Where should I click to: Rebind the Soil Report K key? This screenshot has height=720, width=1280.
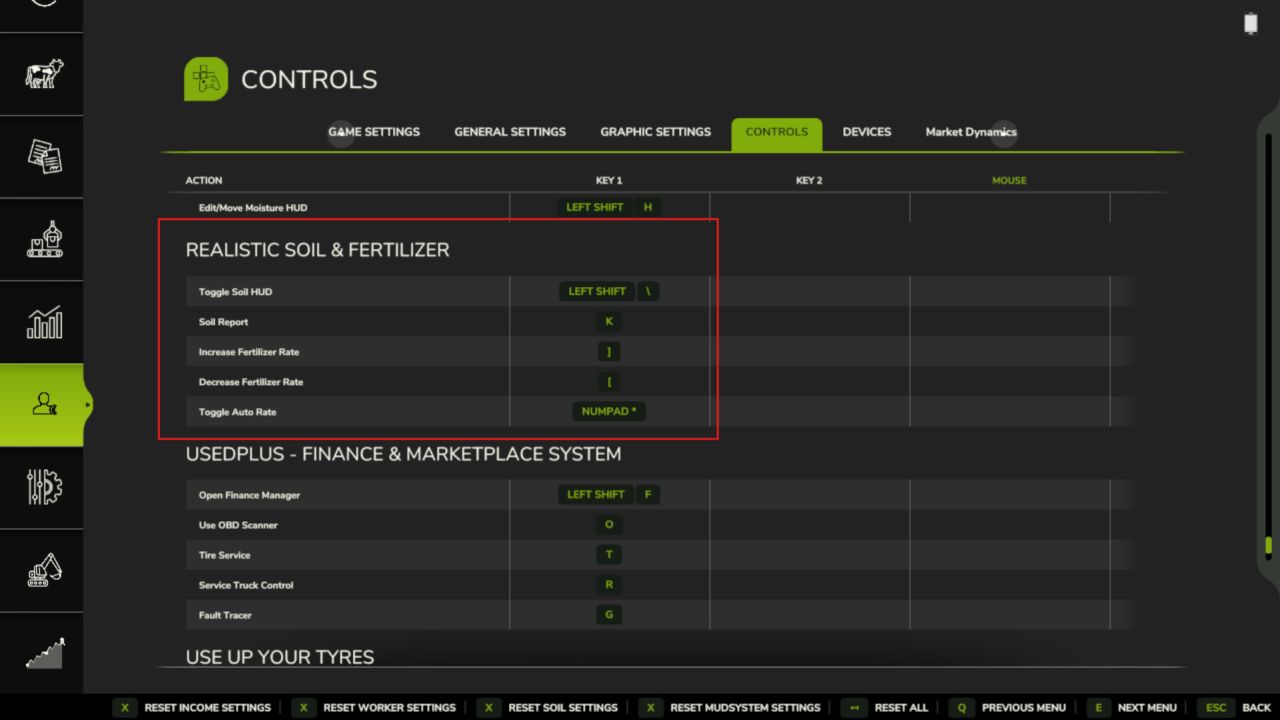[609, 322]
